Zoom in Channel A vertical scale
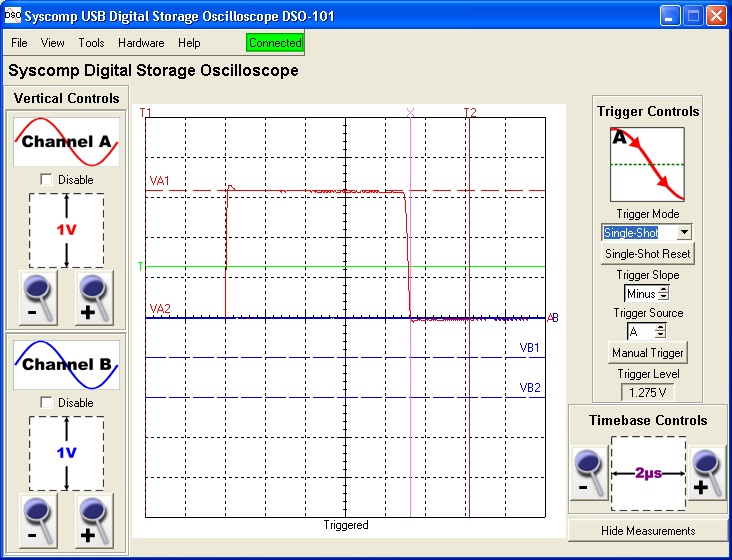Viewport: 732px width, 560px height. (95, 299)
